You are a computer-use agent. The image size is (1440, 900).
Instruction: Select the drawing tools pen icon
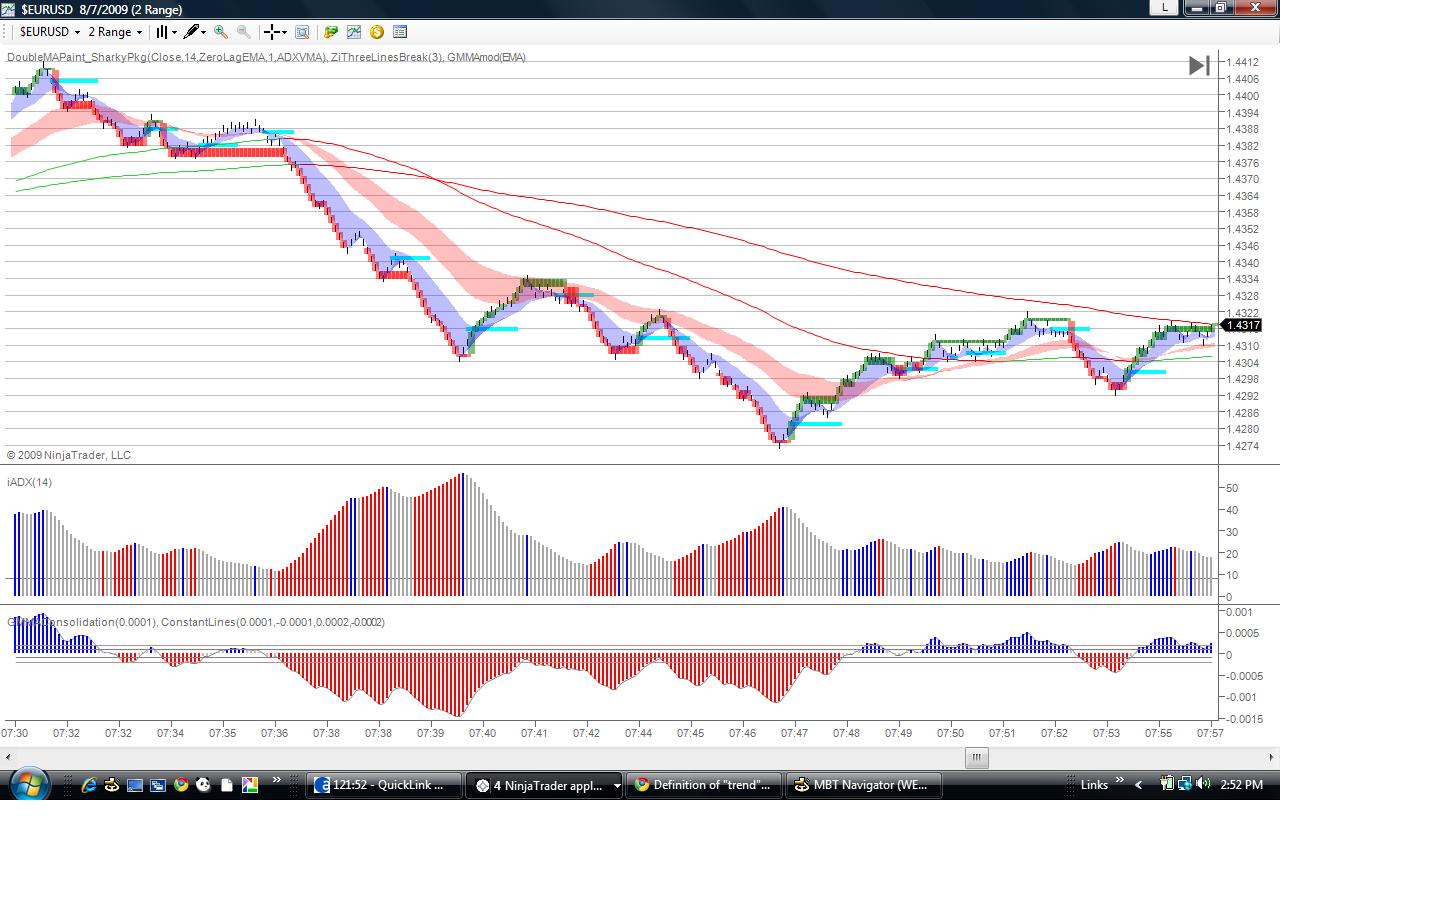tap(194, 32)
